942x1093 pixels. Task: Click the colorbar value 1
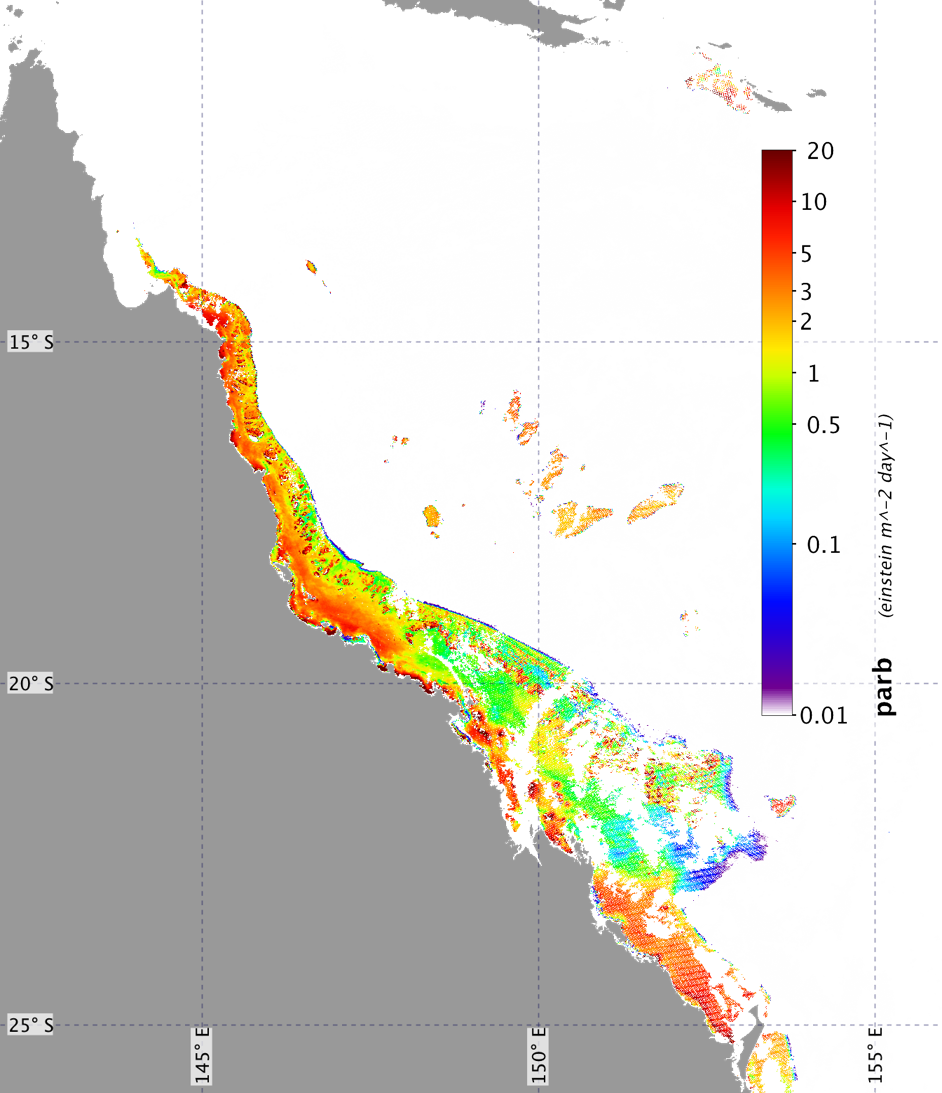click(x=813, y=374)
